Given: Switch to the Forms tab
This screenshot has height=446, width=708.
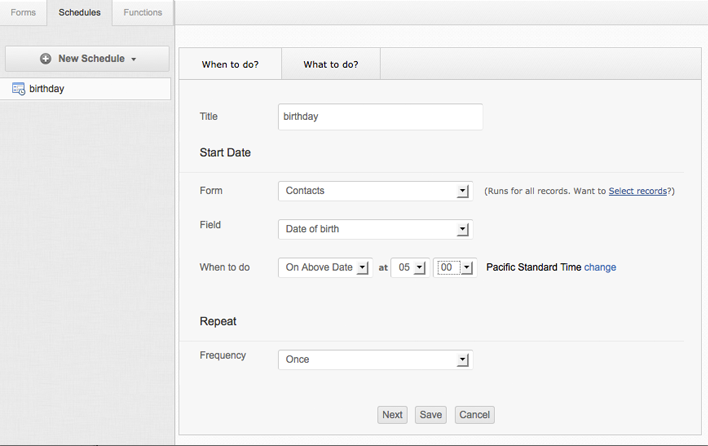Looking at the screenshot, I should click(23, 13).
